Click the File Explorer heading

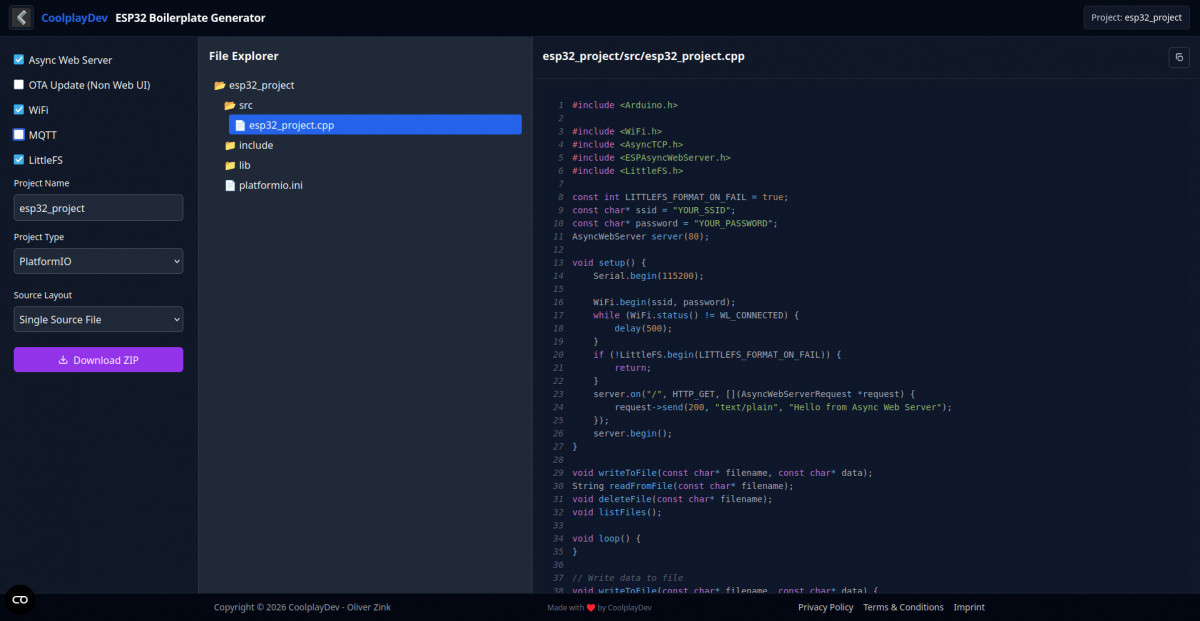point(244,56)
